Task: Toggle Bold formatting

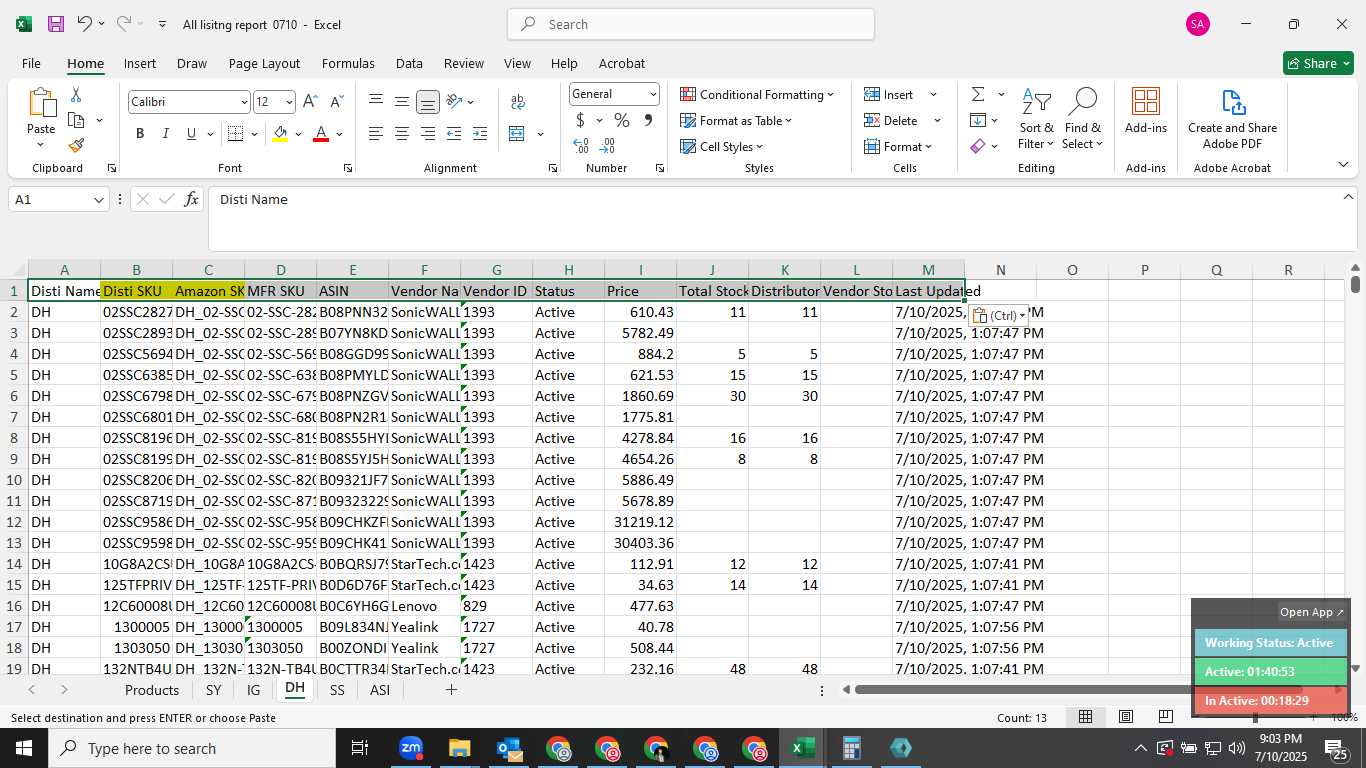Action: coord(140,134)
